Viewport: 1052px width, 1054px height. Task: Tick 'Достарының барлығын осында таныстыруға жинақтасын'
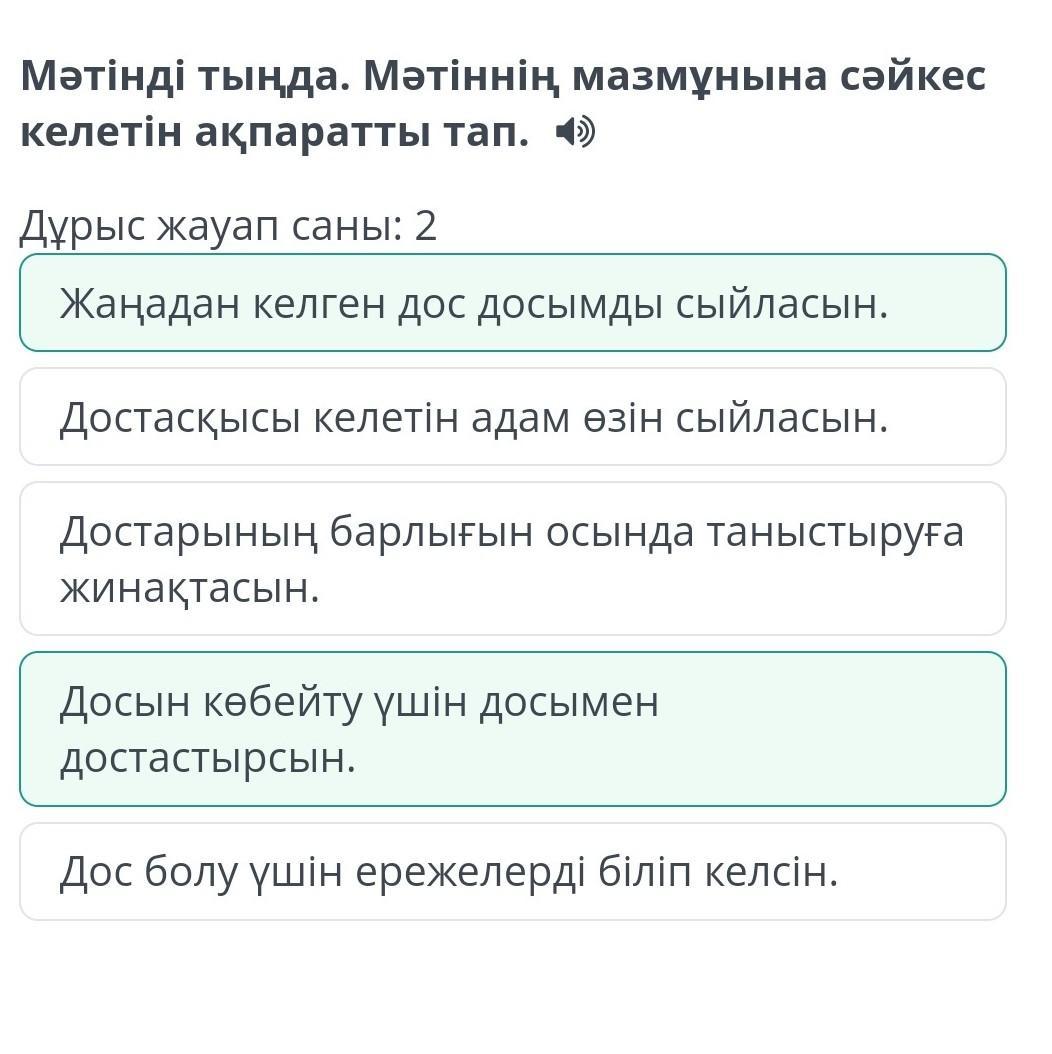pos(513,559)
